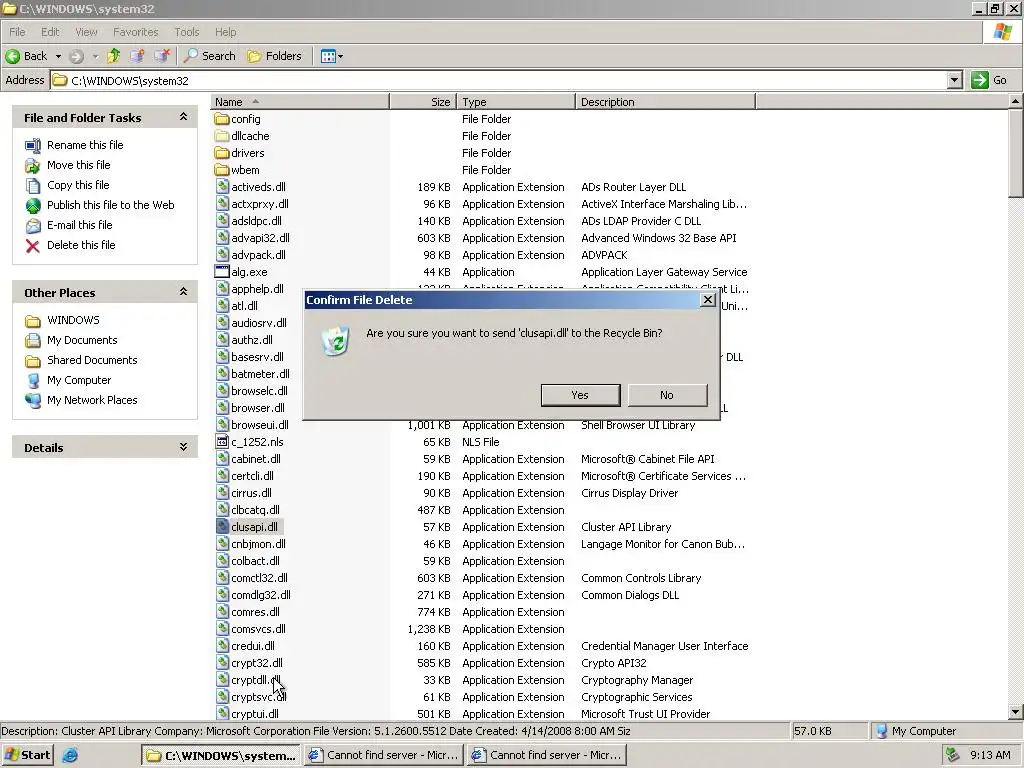
Task: Click the Forward arrow toolbar icon
Action: (x=76, y=56)
